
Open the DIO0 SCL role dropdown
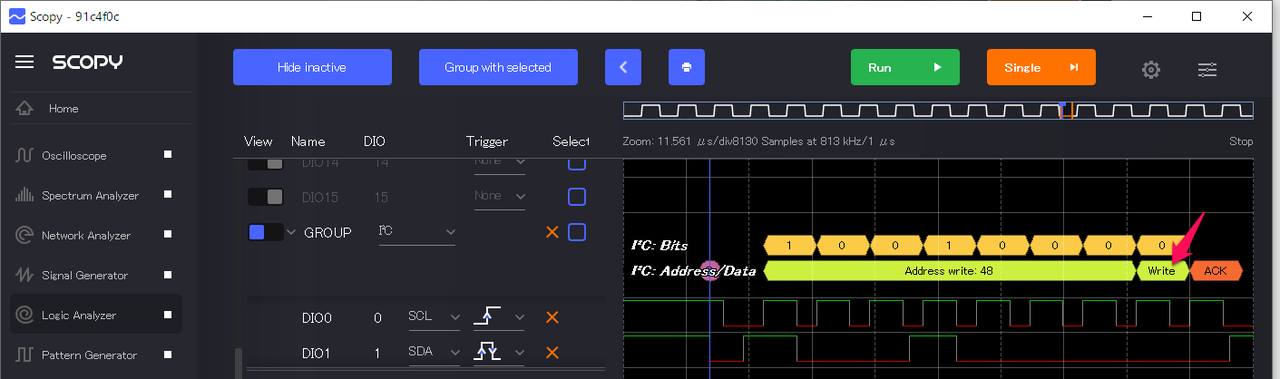433,318
